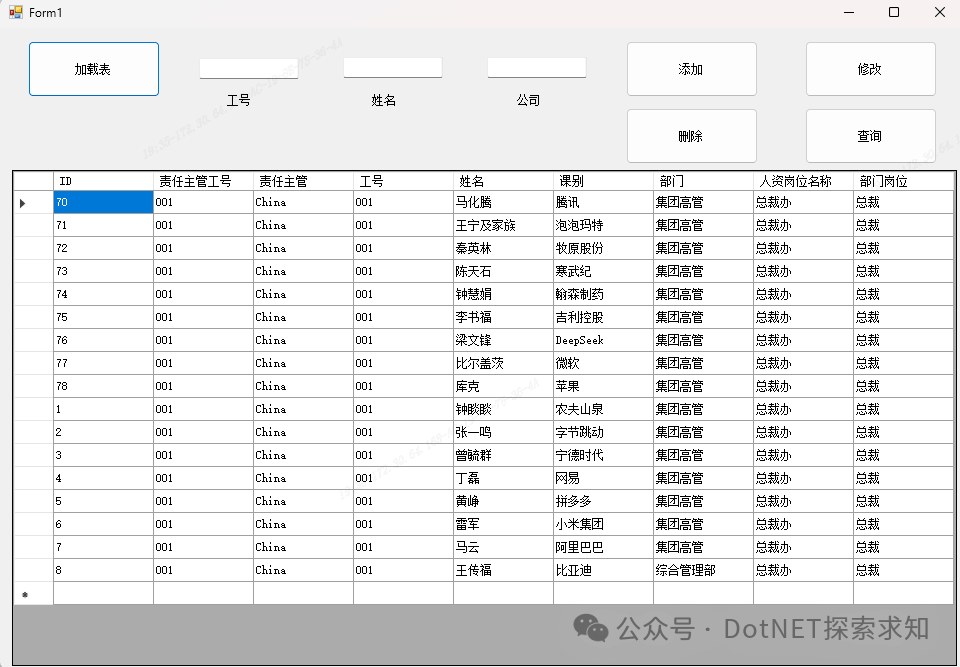Focus the 公司 text input field
Image resolution: width=960 pixels, height=667 pixels.
pyautogui.click(x=536, y=68)
